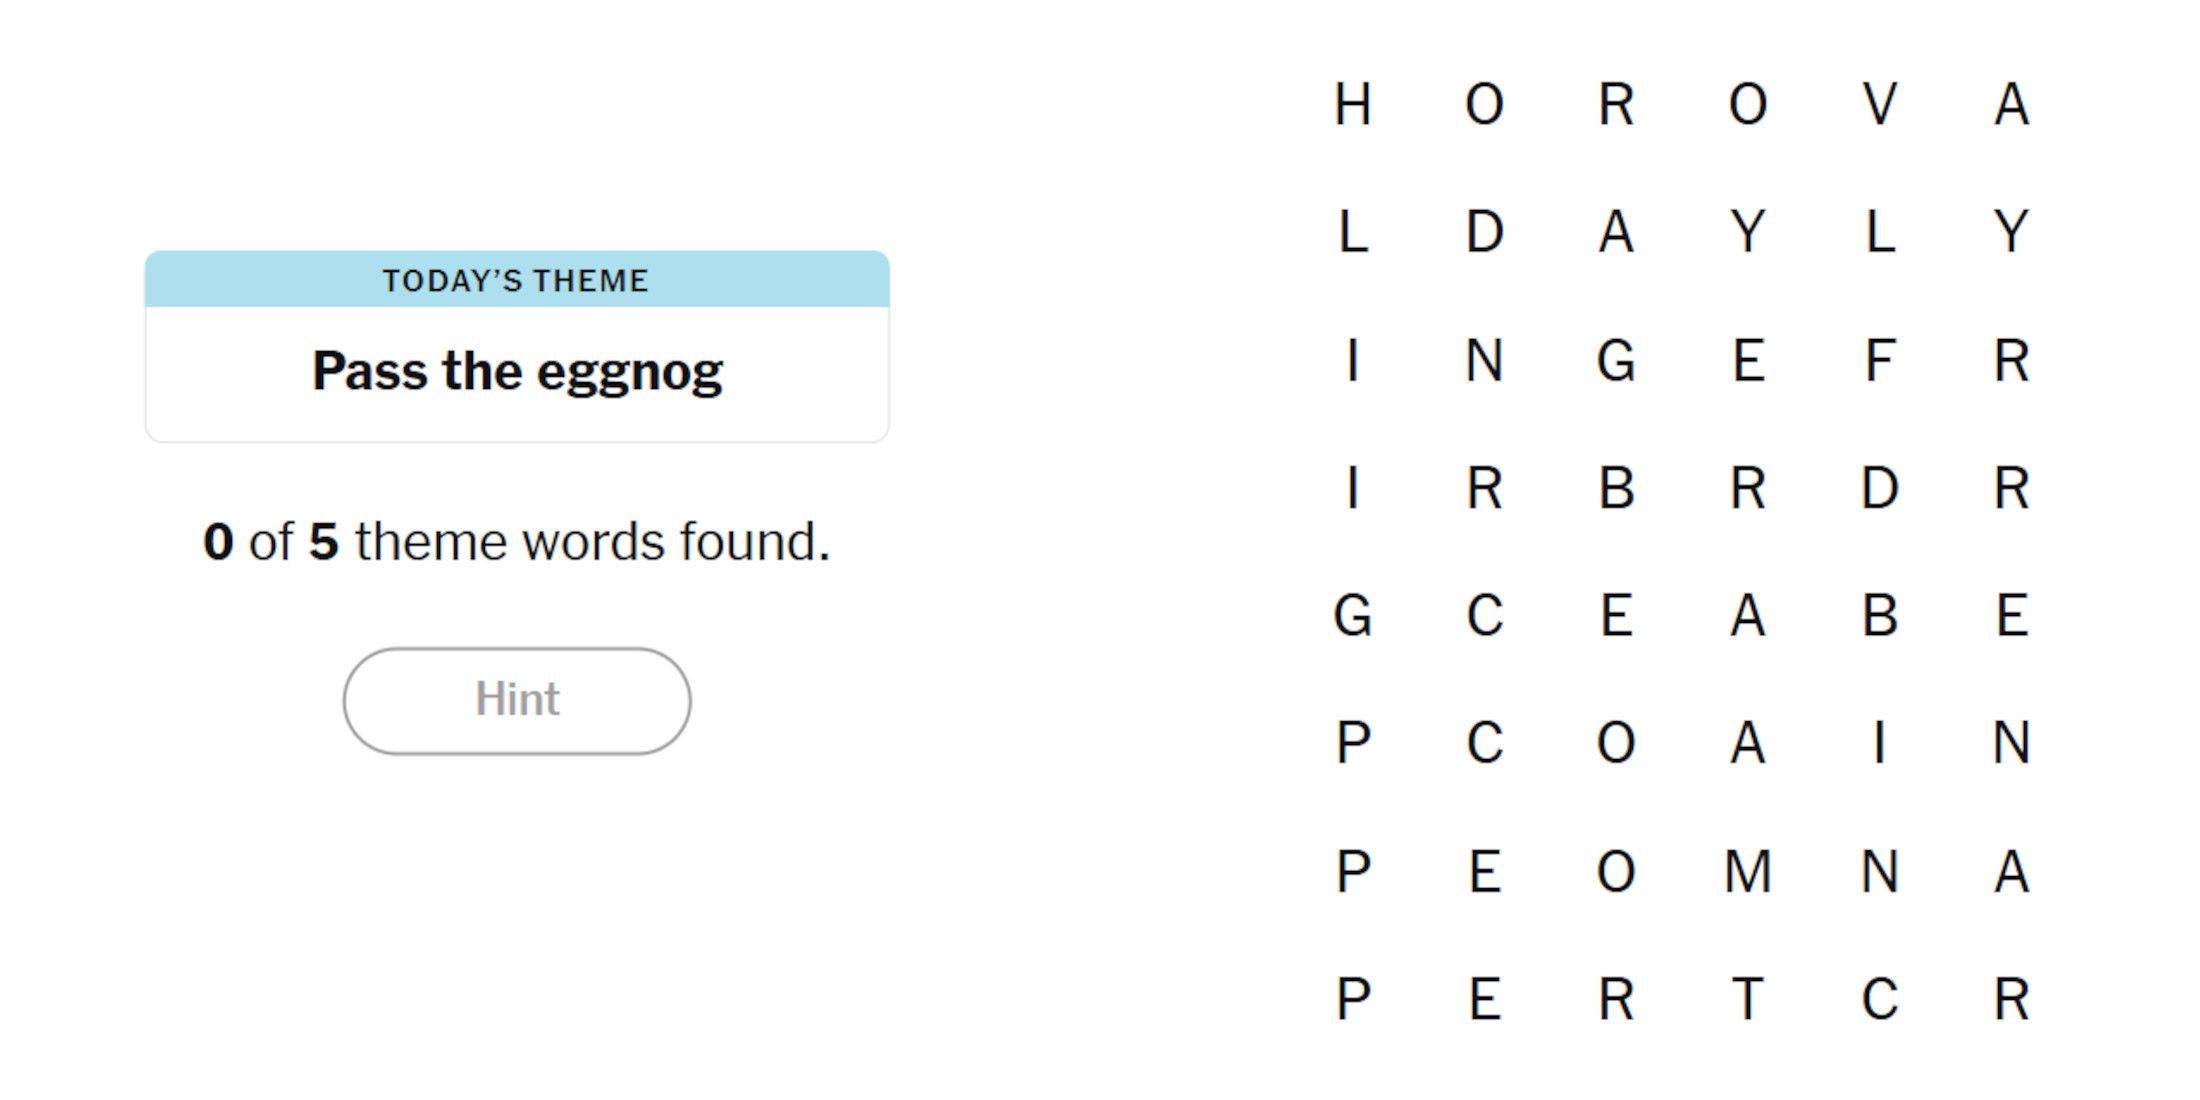Viewport: 2200px width, 1100px height.
Task: Choose the letter B in the fourth row
Action: (1615, 488)
